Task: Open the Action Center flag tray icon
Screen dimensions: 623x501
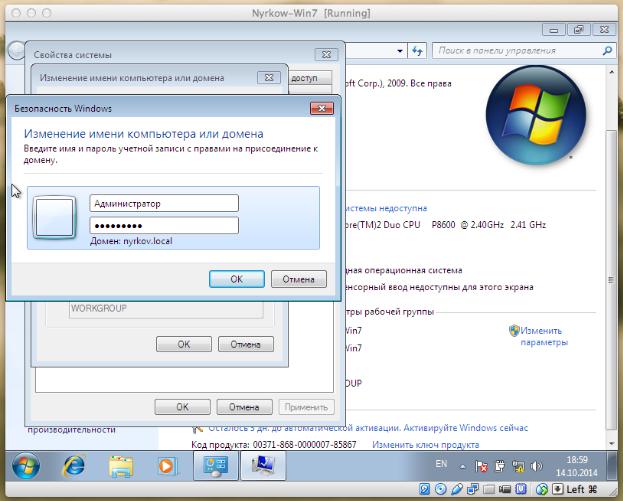Action: tap(481, 466)
